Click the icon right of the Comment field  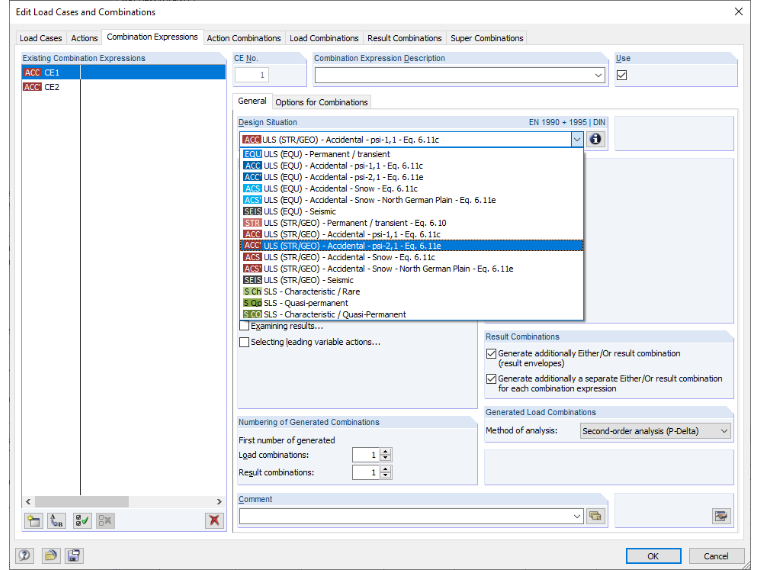tap(721, 516)
